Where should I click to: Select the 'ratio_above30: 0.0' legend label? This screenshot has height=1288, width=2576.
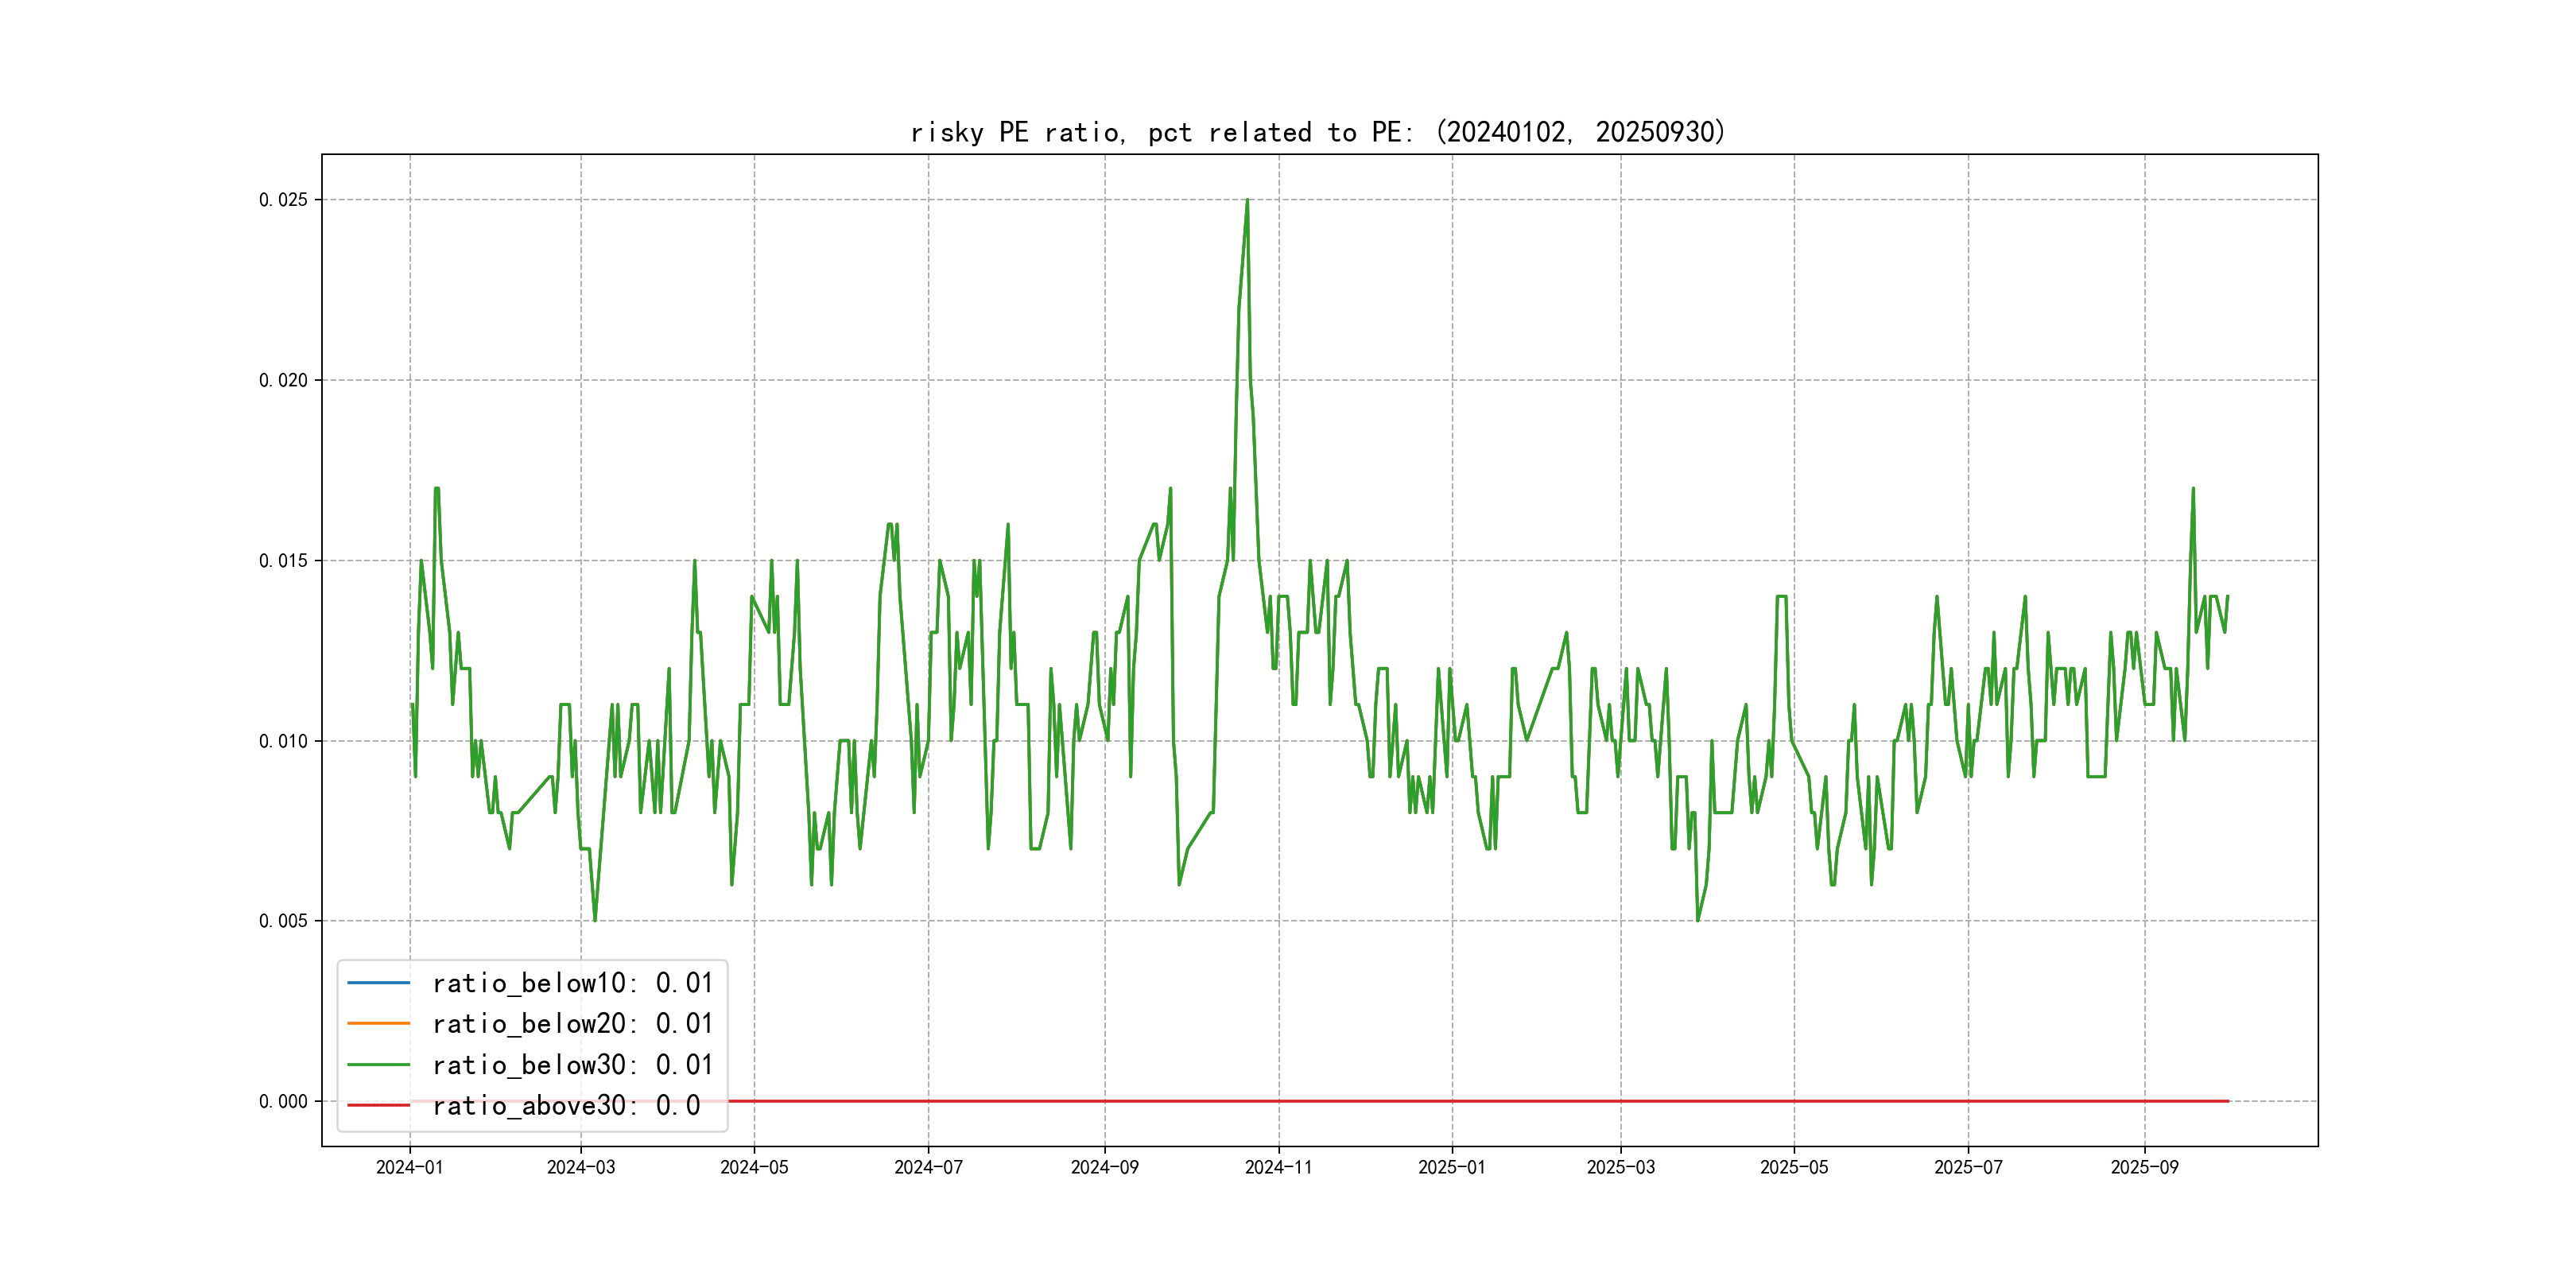coord(566,1106)
